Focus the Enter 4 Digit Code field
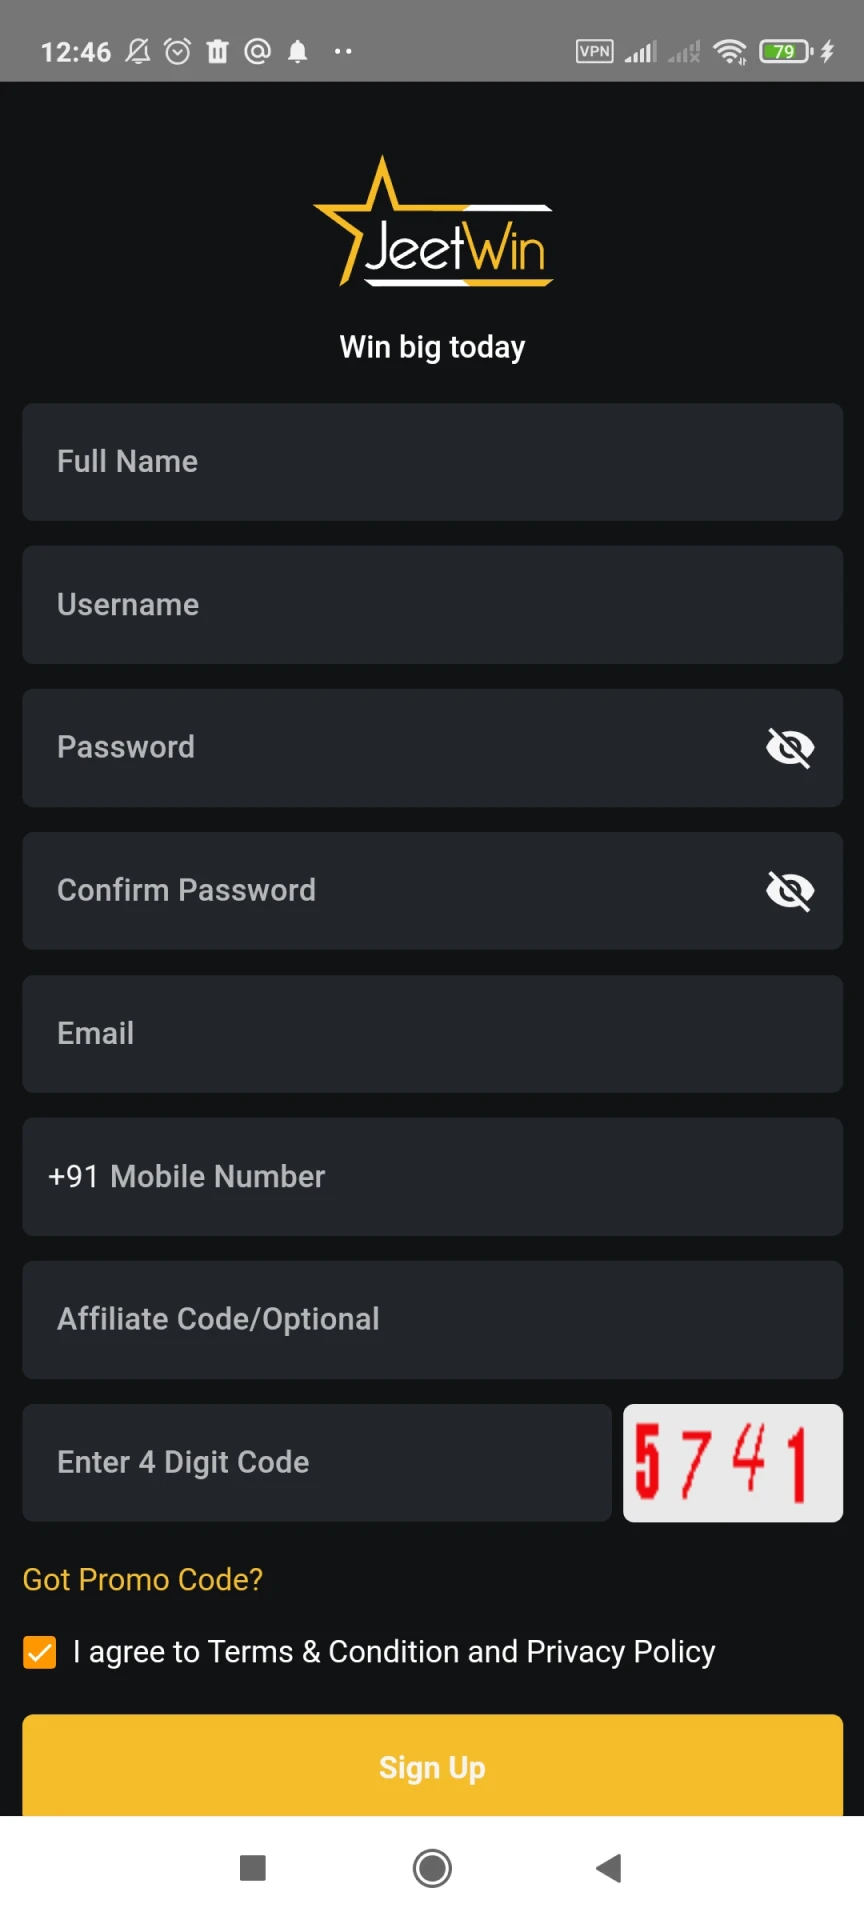The image size is (864, 1920). click(x=316, y=1462)
